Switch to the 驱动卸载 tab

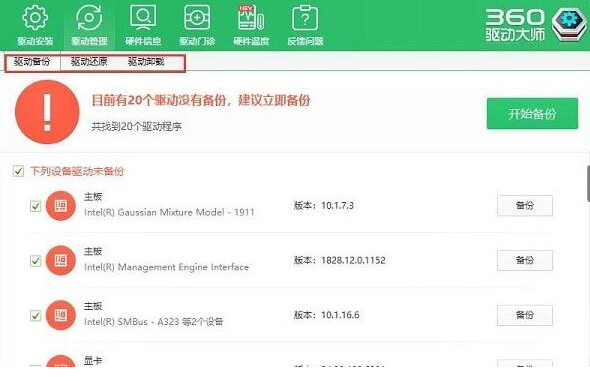[146, 62]
